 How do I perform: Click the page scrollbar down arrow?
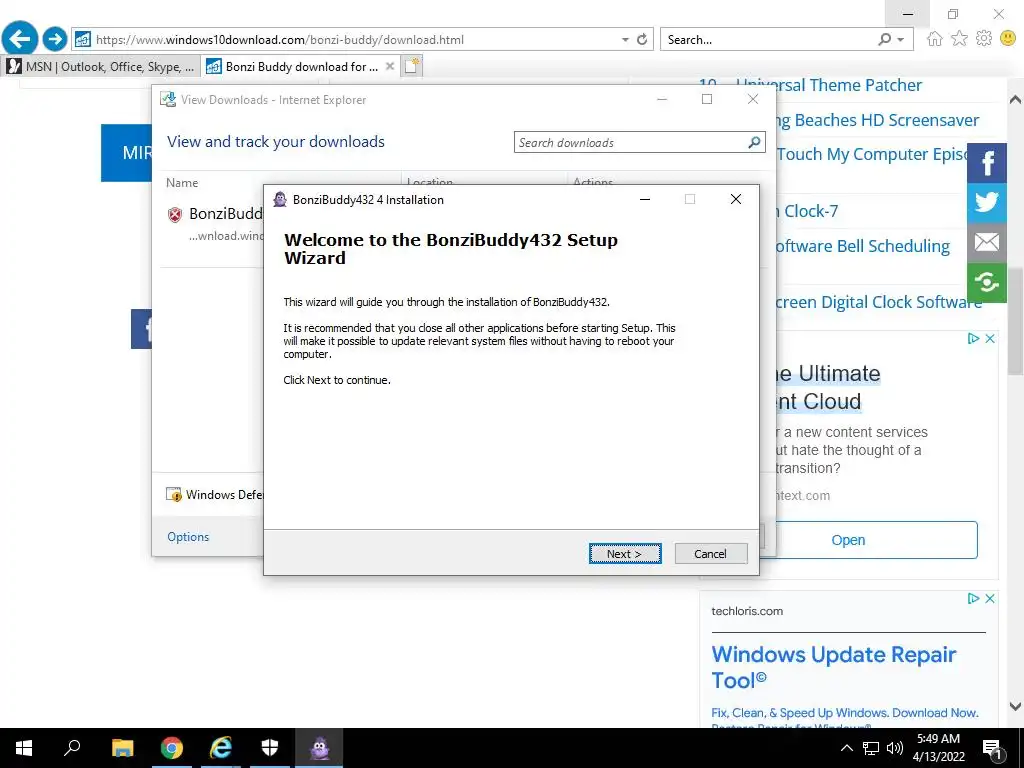tap(1016, 706)
